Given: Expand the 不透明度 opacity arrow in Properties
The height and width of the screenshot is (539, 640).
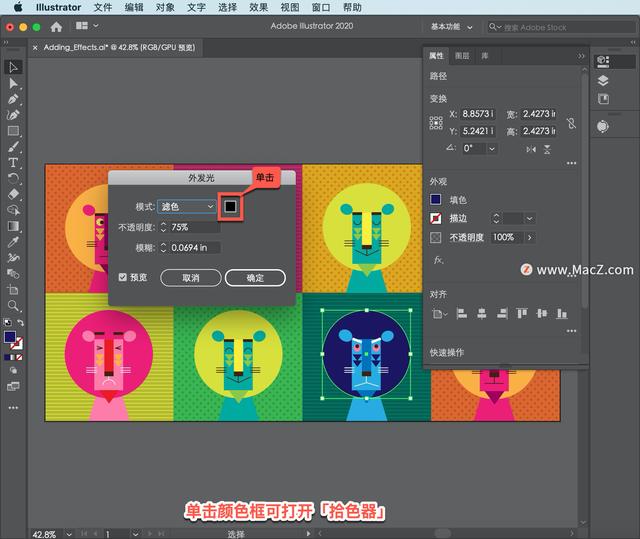Looking at the screenshot, I should (x=529, y=238).
